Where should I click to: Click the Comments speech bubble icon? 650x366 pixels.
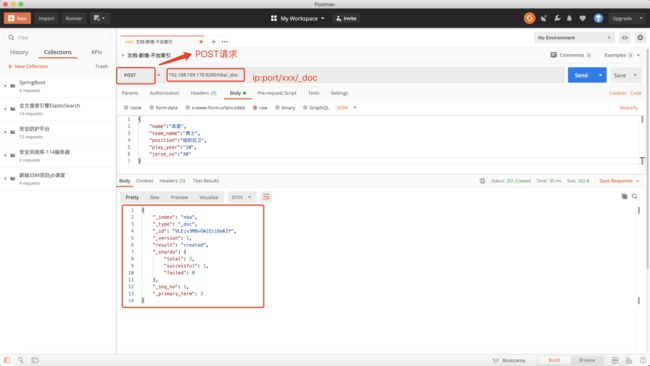553,55
